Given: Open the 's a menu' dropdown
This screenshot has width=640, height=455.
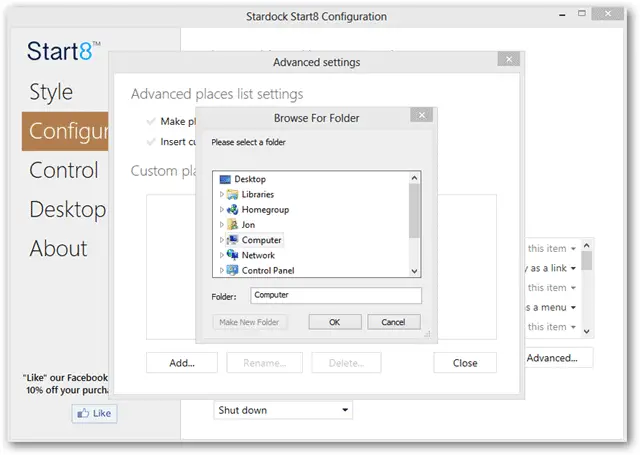Looking at the screenshot, I should point(573,307).
